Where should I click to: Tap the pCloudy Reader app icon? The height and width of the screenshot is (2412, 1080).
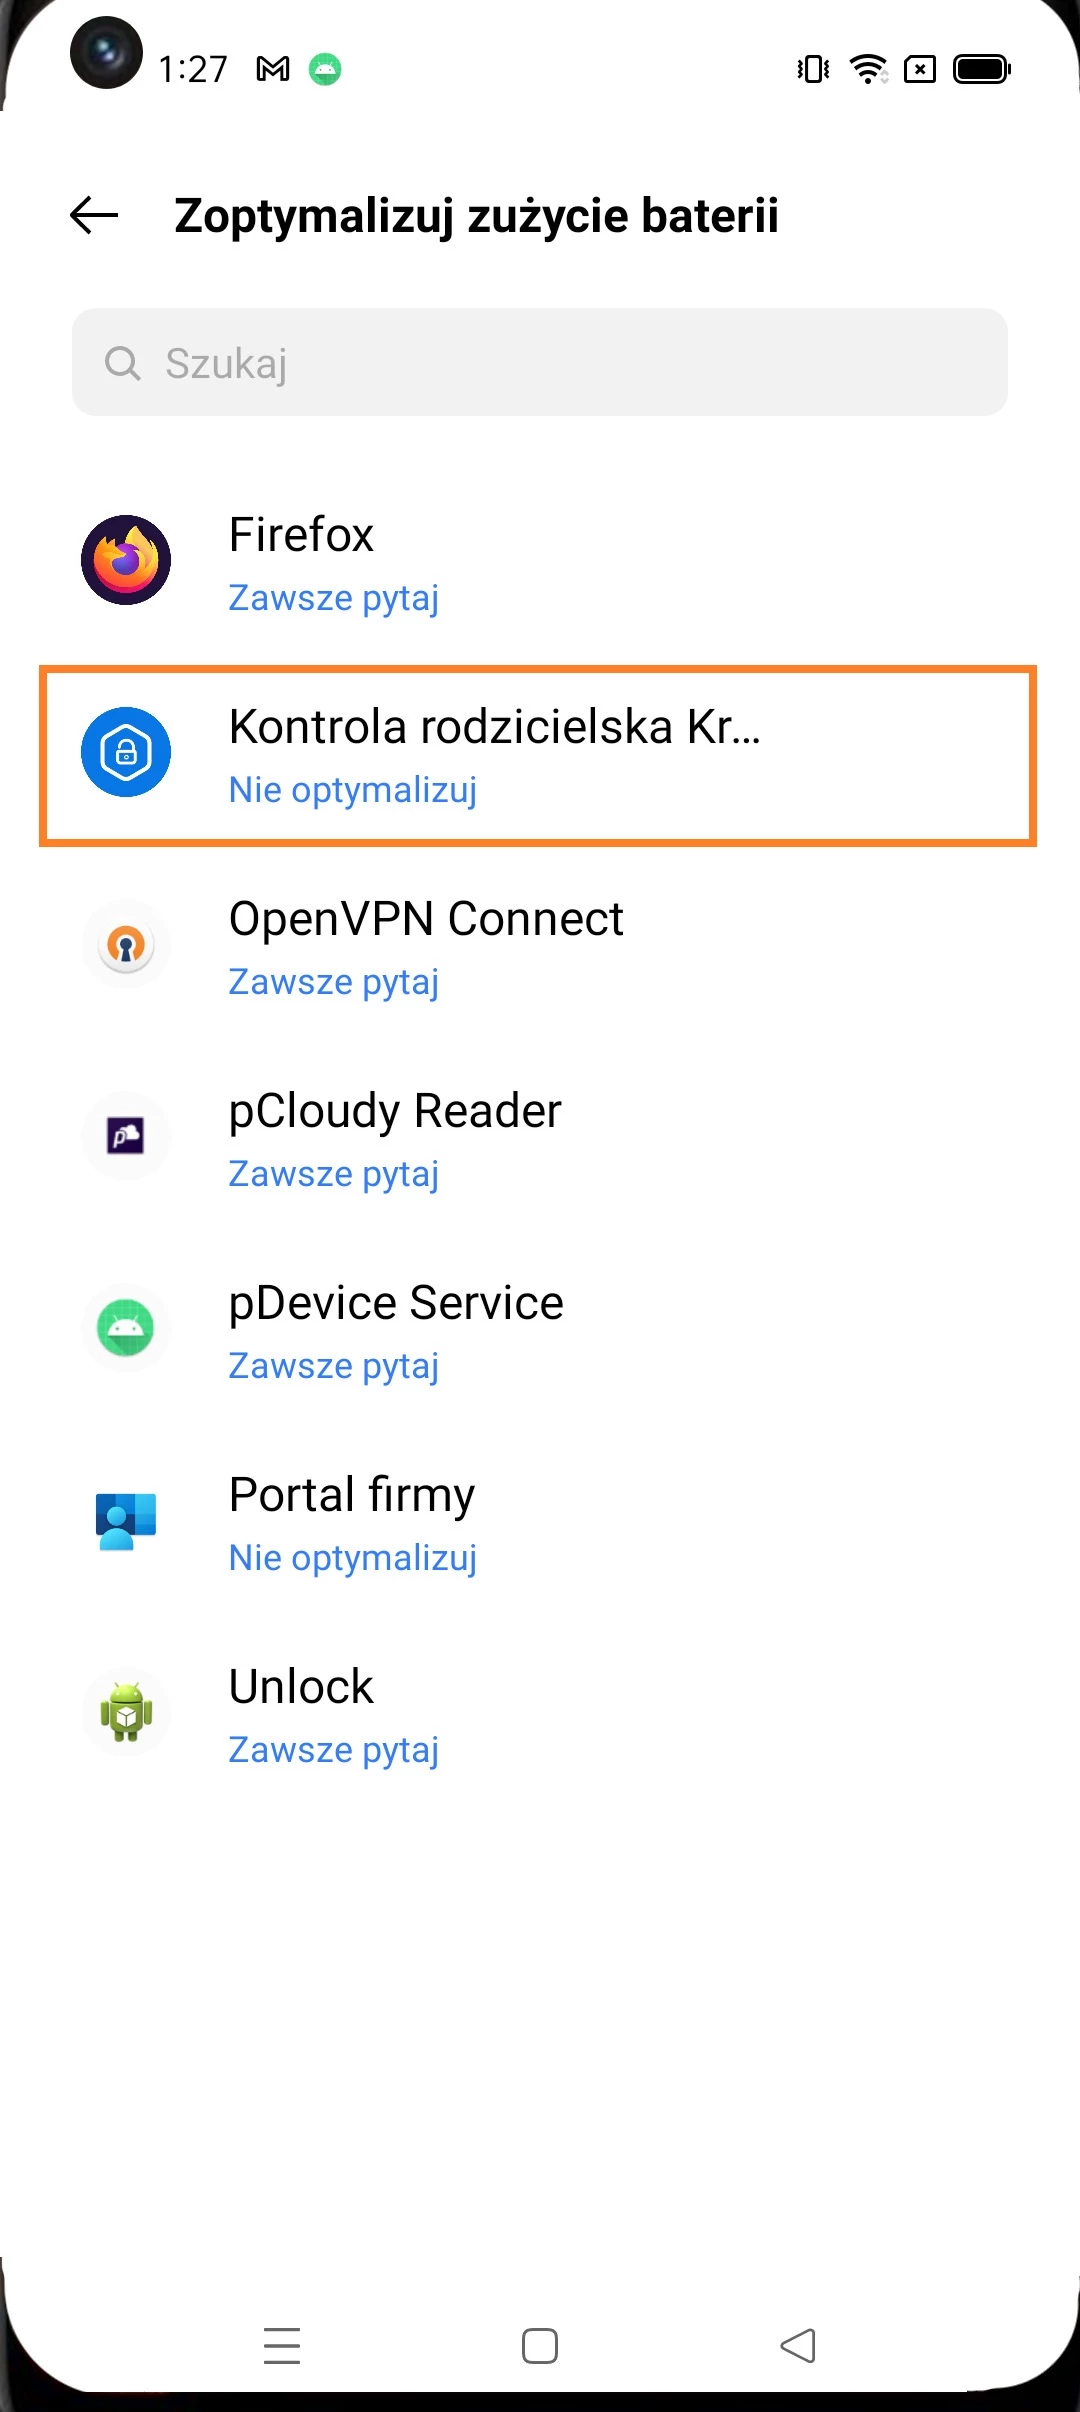[126, 1136]
